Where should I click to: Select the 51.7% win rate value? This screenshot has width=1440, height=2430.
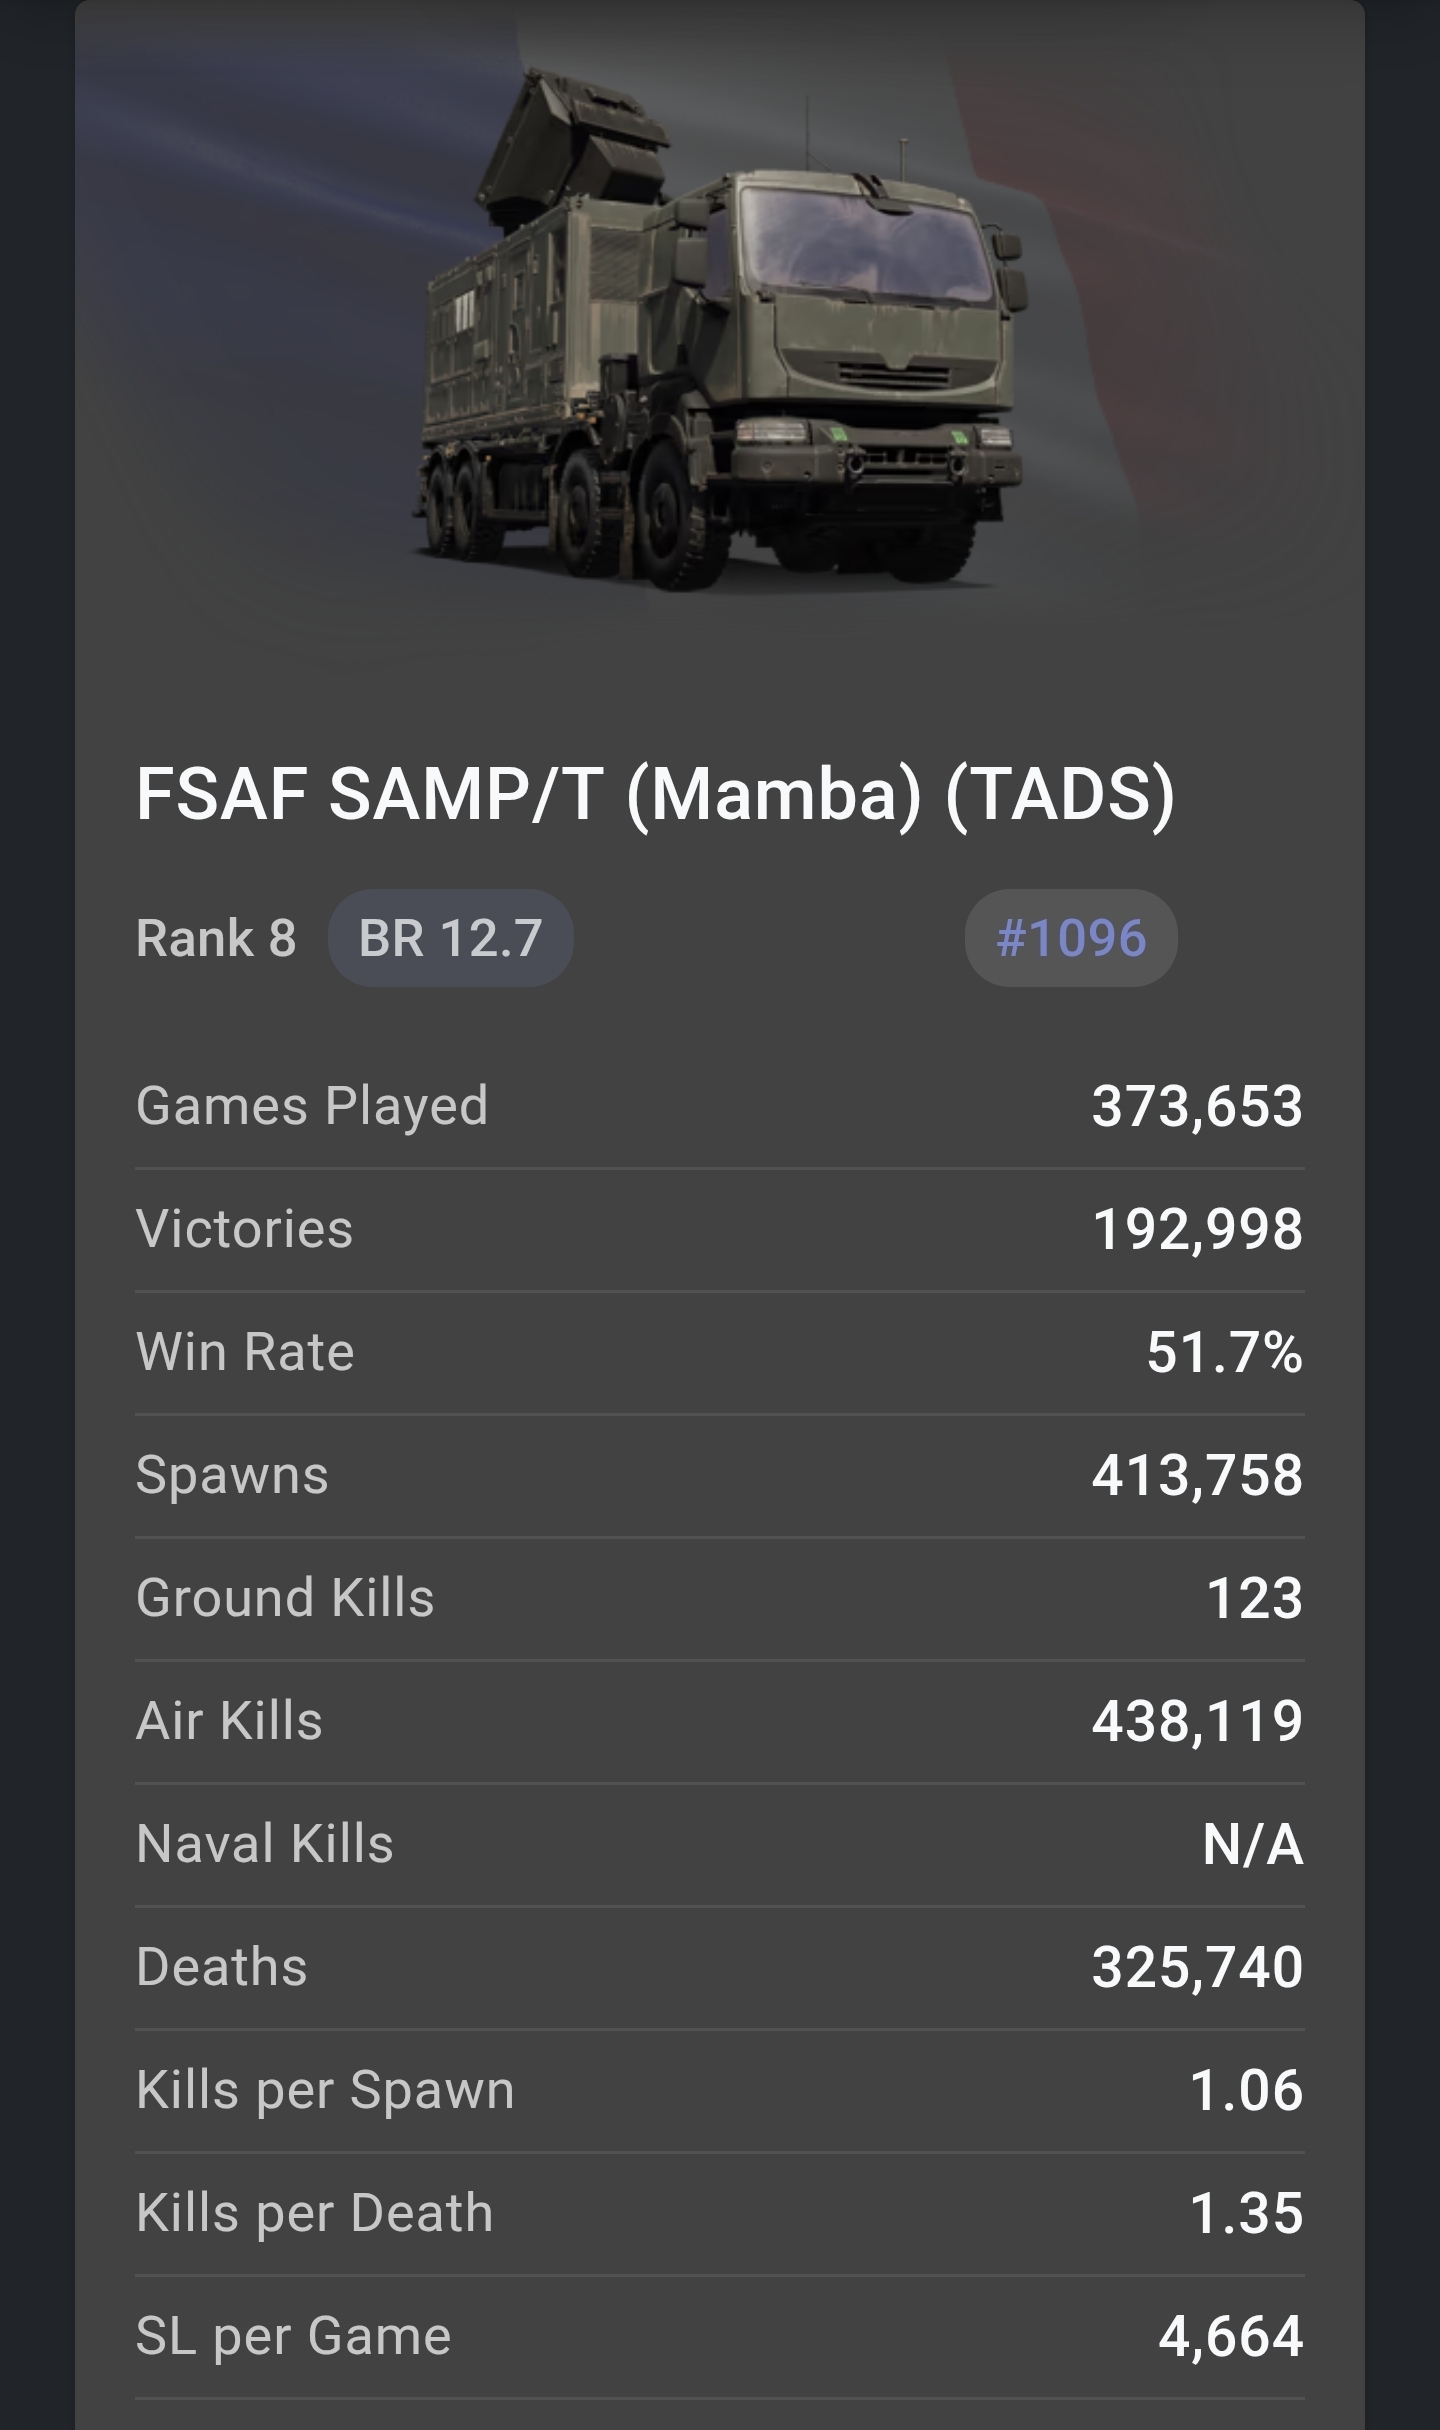(x=1224, y=1352)
